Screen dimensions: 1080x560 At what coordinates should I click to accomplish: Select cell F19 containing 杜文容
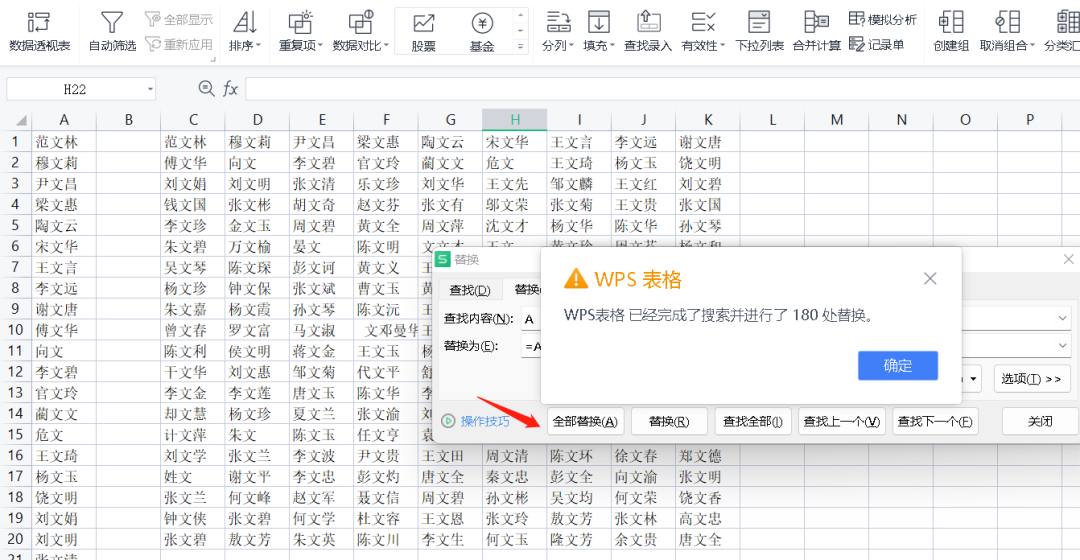(x=386, y=518)
